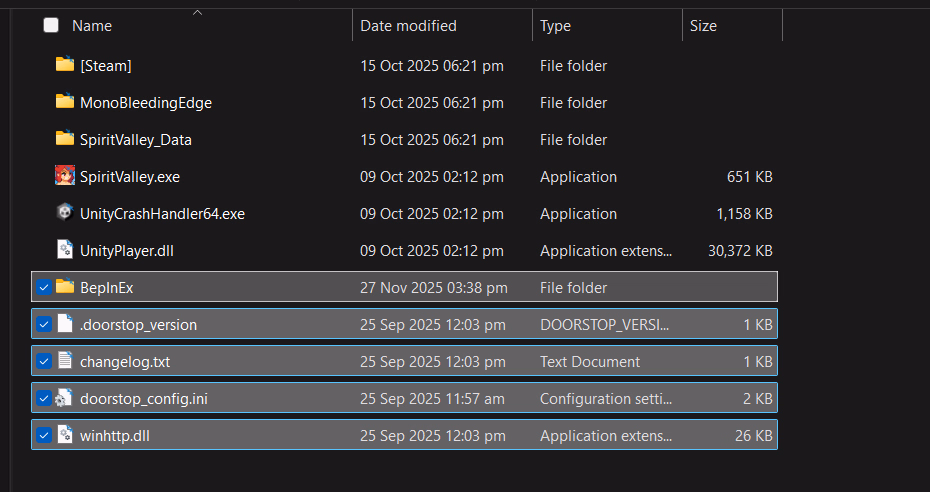The height and width of the screenshot is (492, 930).
Task: Click the winhttp.dll file icon
Action: click(65, 435)
